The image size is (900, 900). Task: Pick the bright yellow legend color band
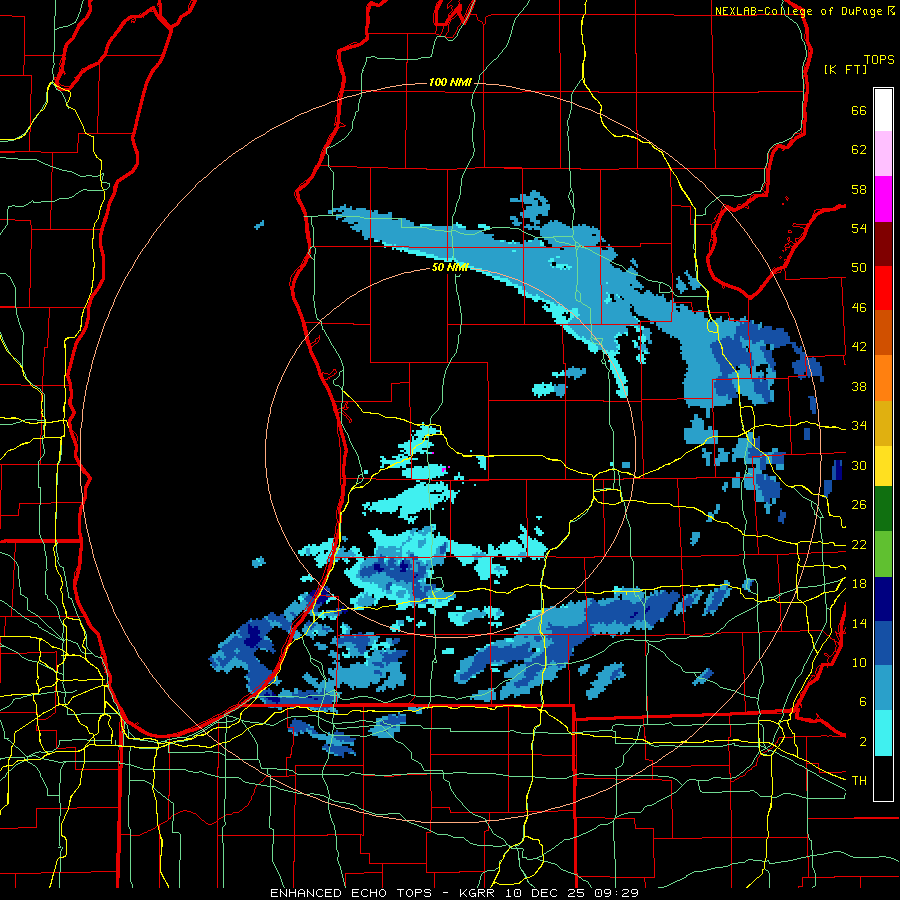click(883, 466)
